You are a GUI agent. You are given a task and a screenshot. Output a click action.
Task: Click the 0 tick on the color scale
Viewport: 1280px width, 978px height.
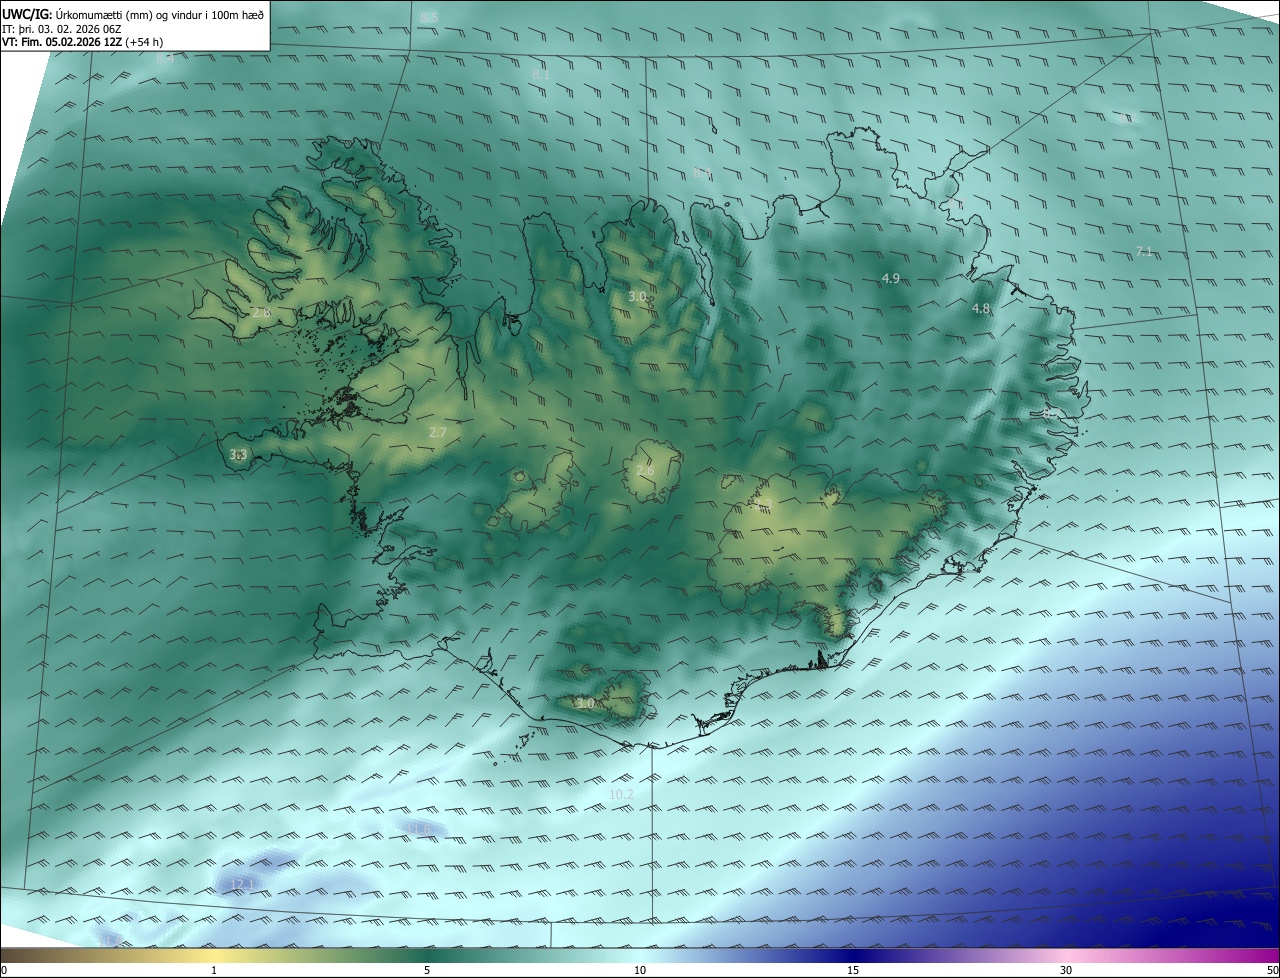click(x=4, y=970)
